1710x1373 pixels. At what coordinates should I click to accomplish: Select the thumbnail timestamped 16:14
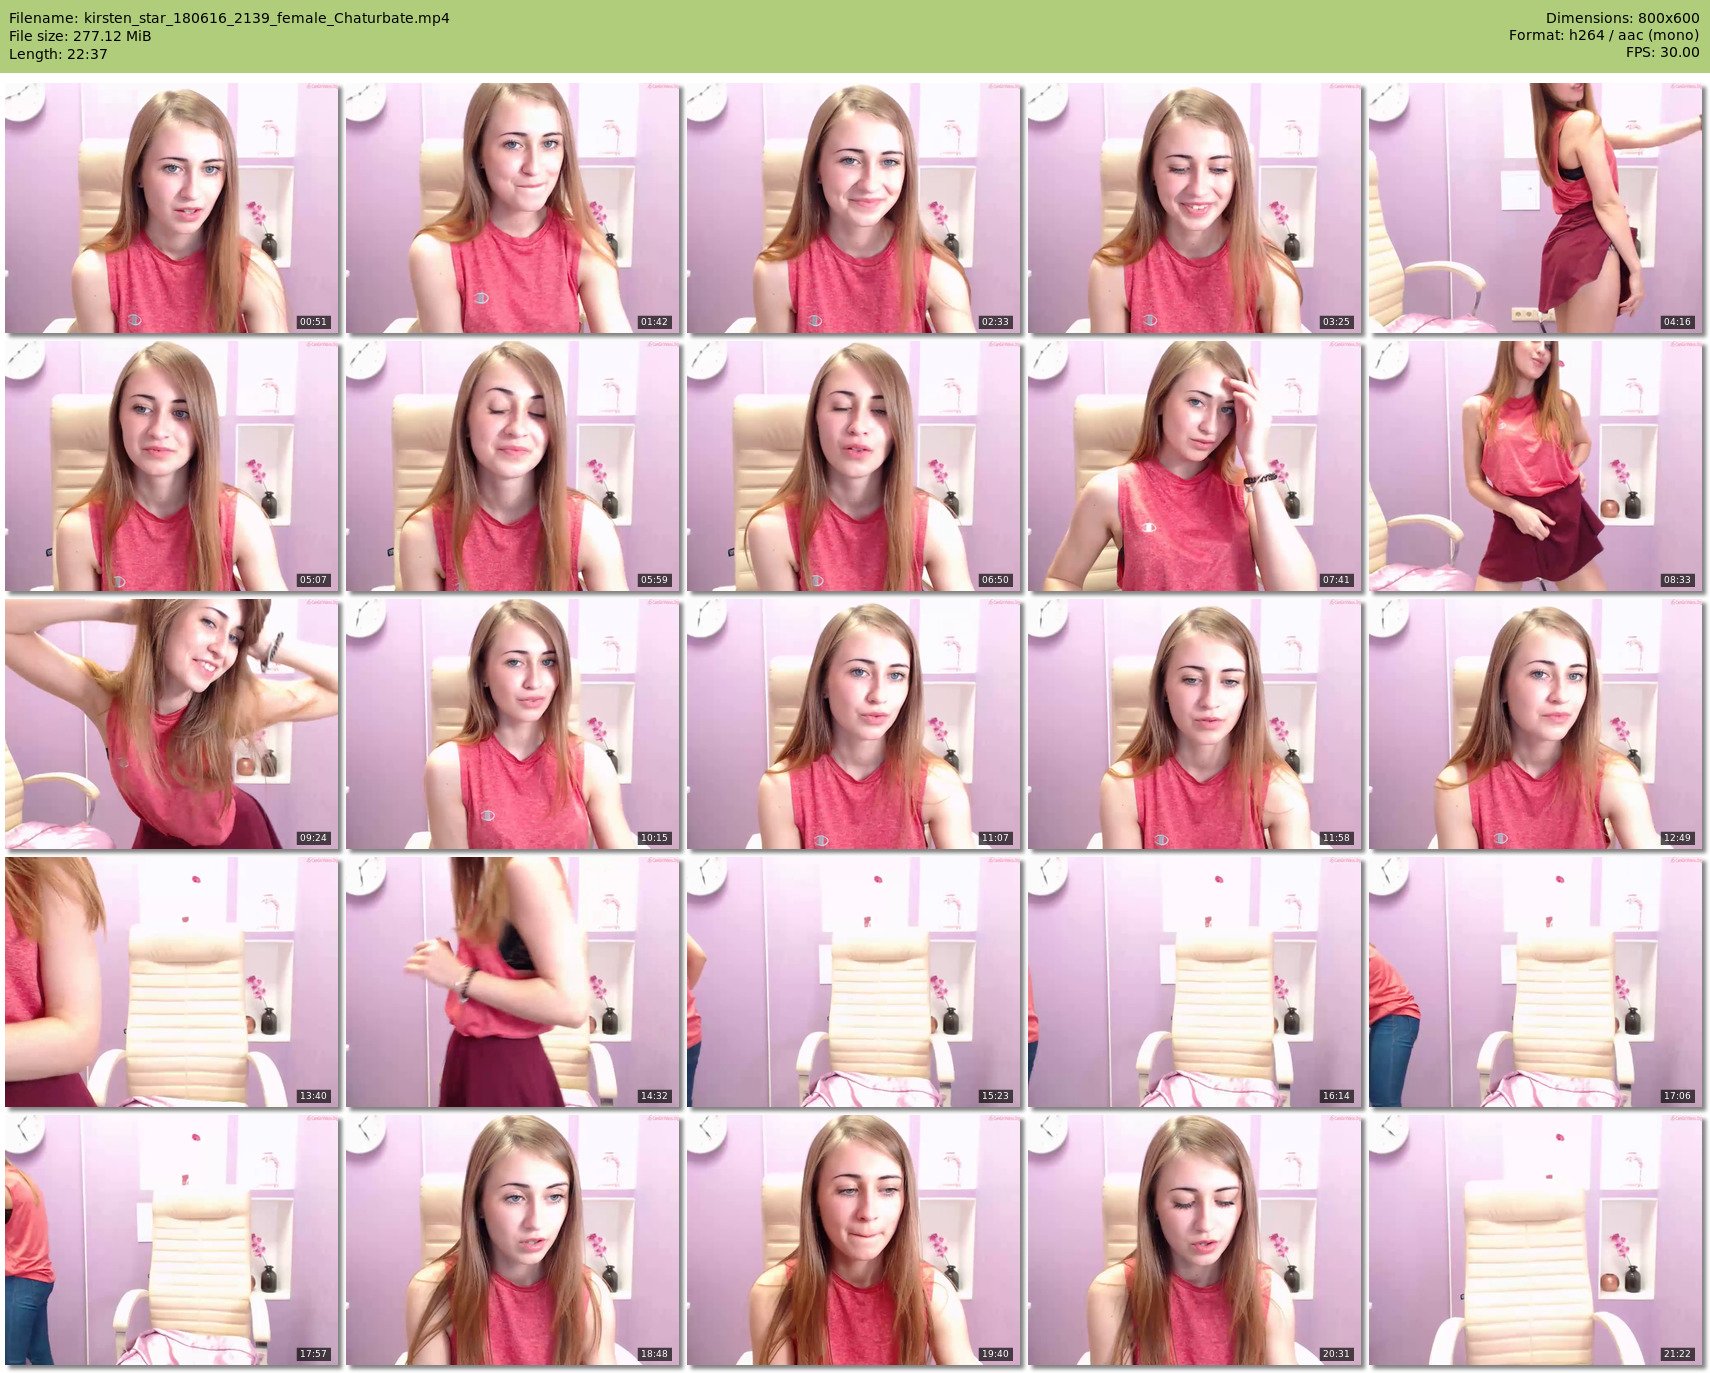click(1195, 982)
